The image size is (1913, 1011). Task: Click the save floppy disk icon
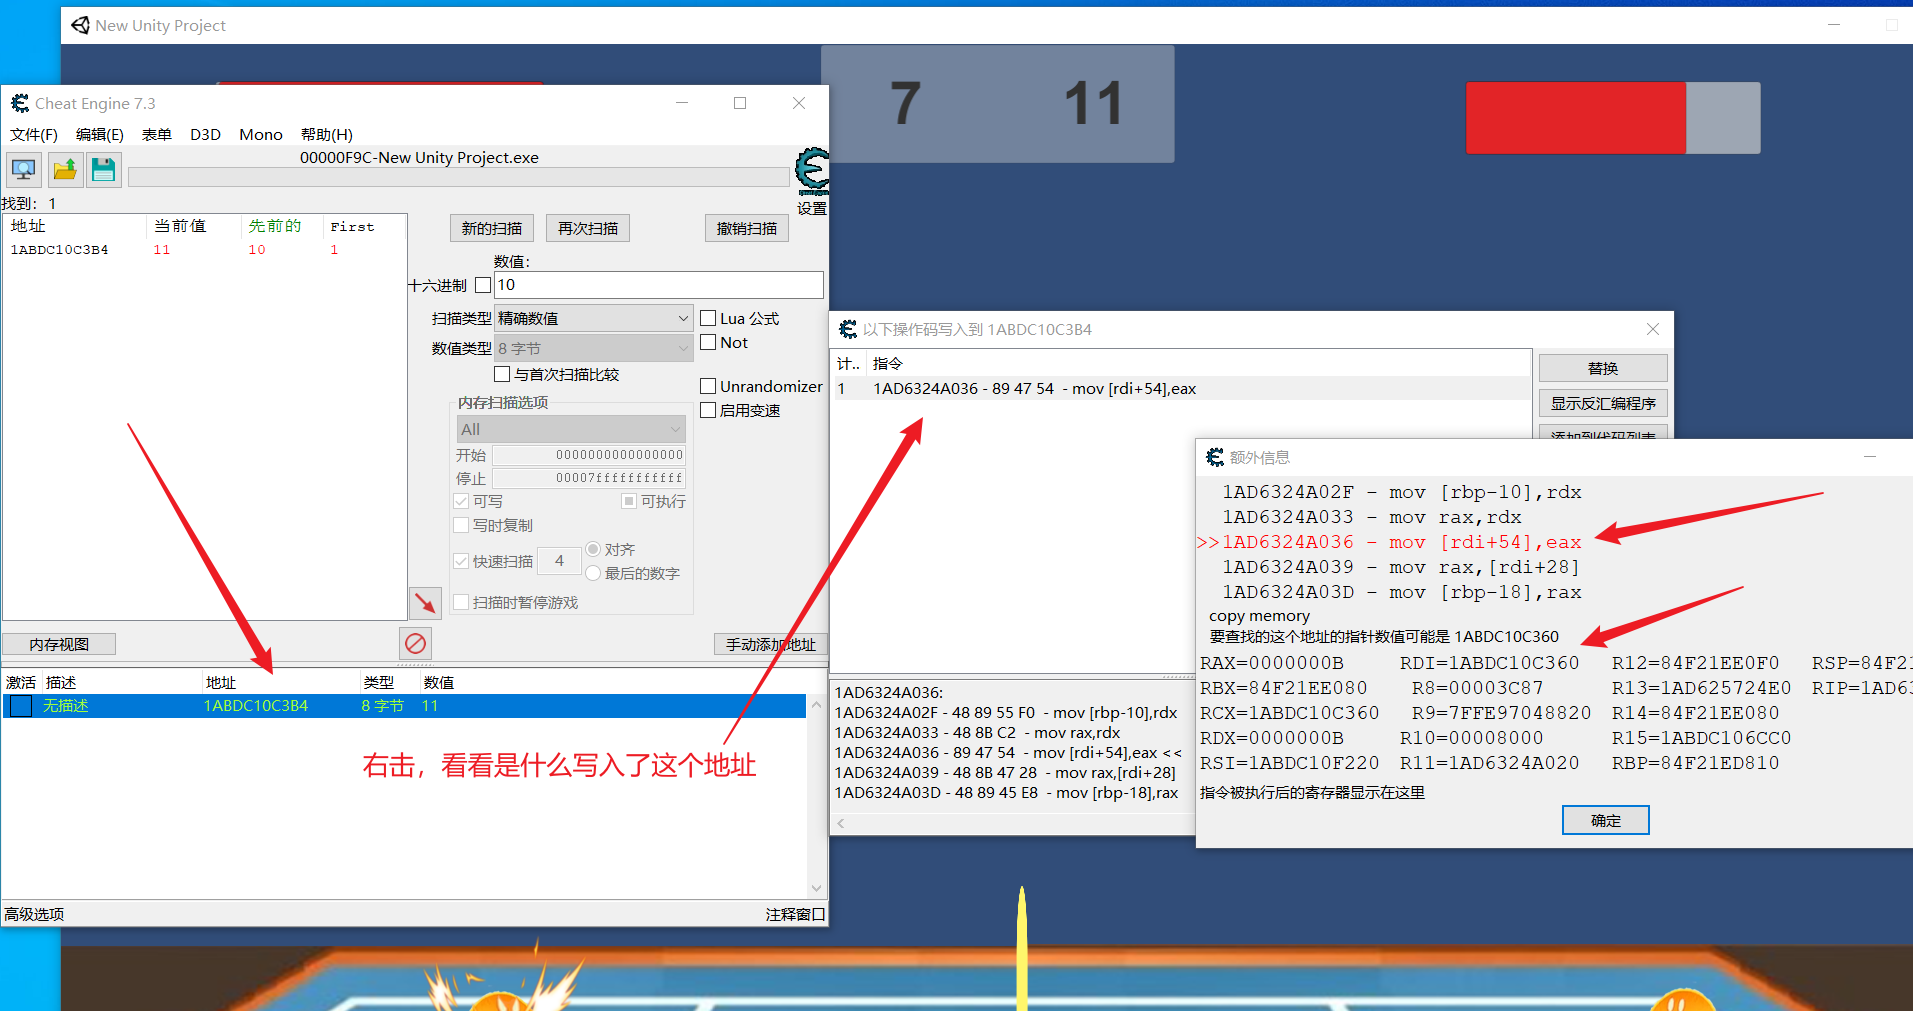coord(103,170)
